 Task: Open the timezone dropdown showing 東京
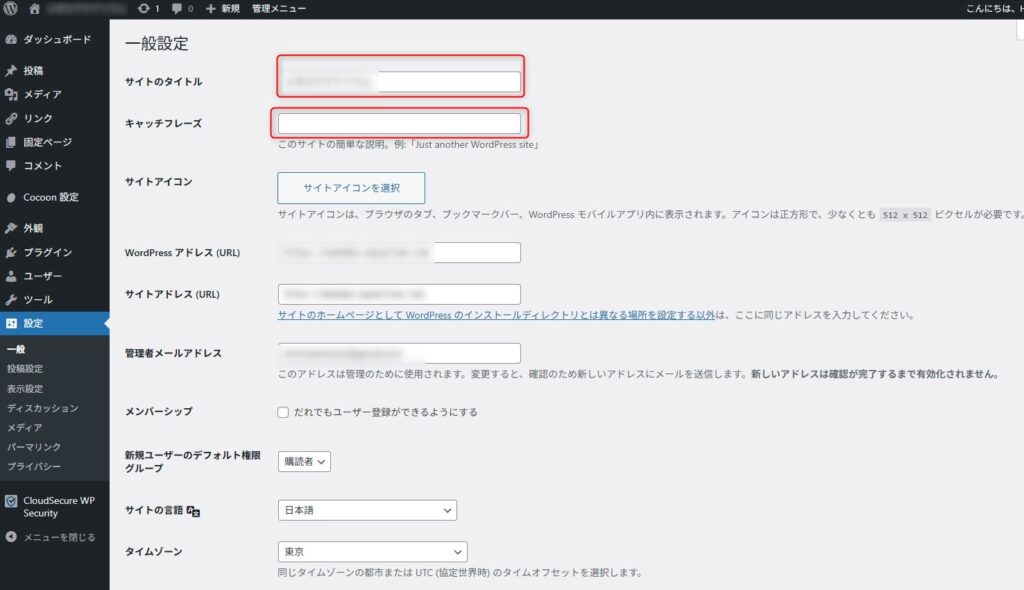(371, 552)
